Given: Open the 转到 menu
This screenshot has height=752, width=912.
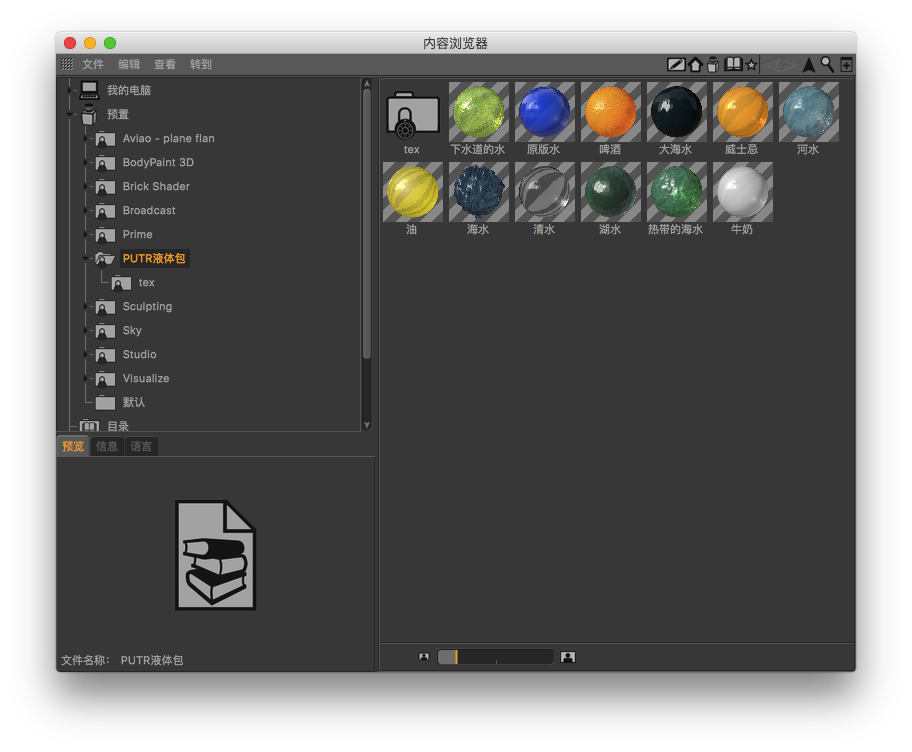Looking at the screenshot, I should (x=201, y=65).
